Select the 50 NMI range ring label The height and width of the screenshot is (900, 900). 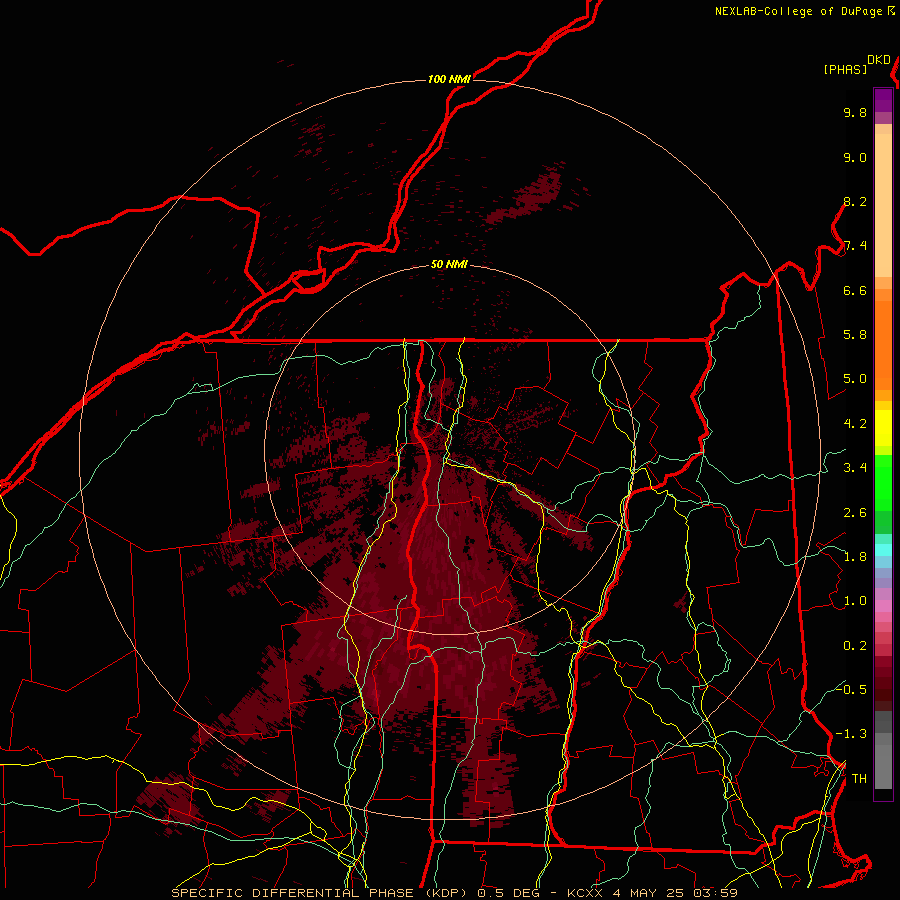click(449, 265)
